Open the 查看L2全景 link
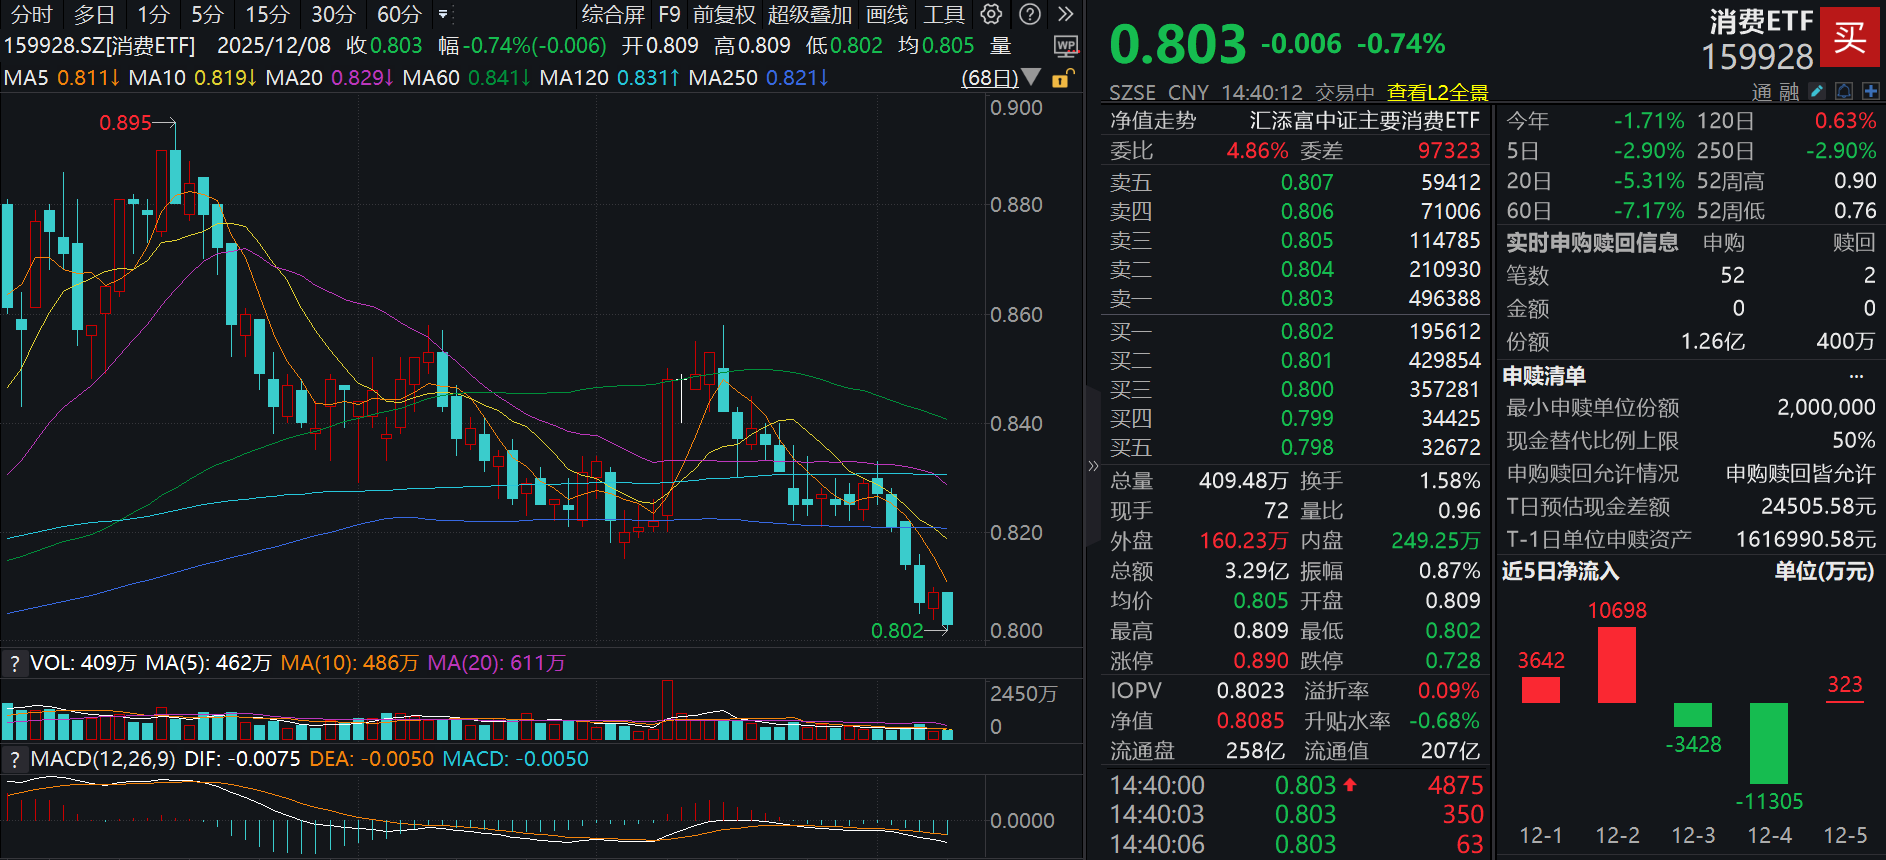This screenshot has width=1886, height=860. point(1437,93)
